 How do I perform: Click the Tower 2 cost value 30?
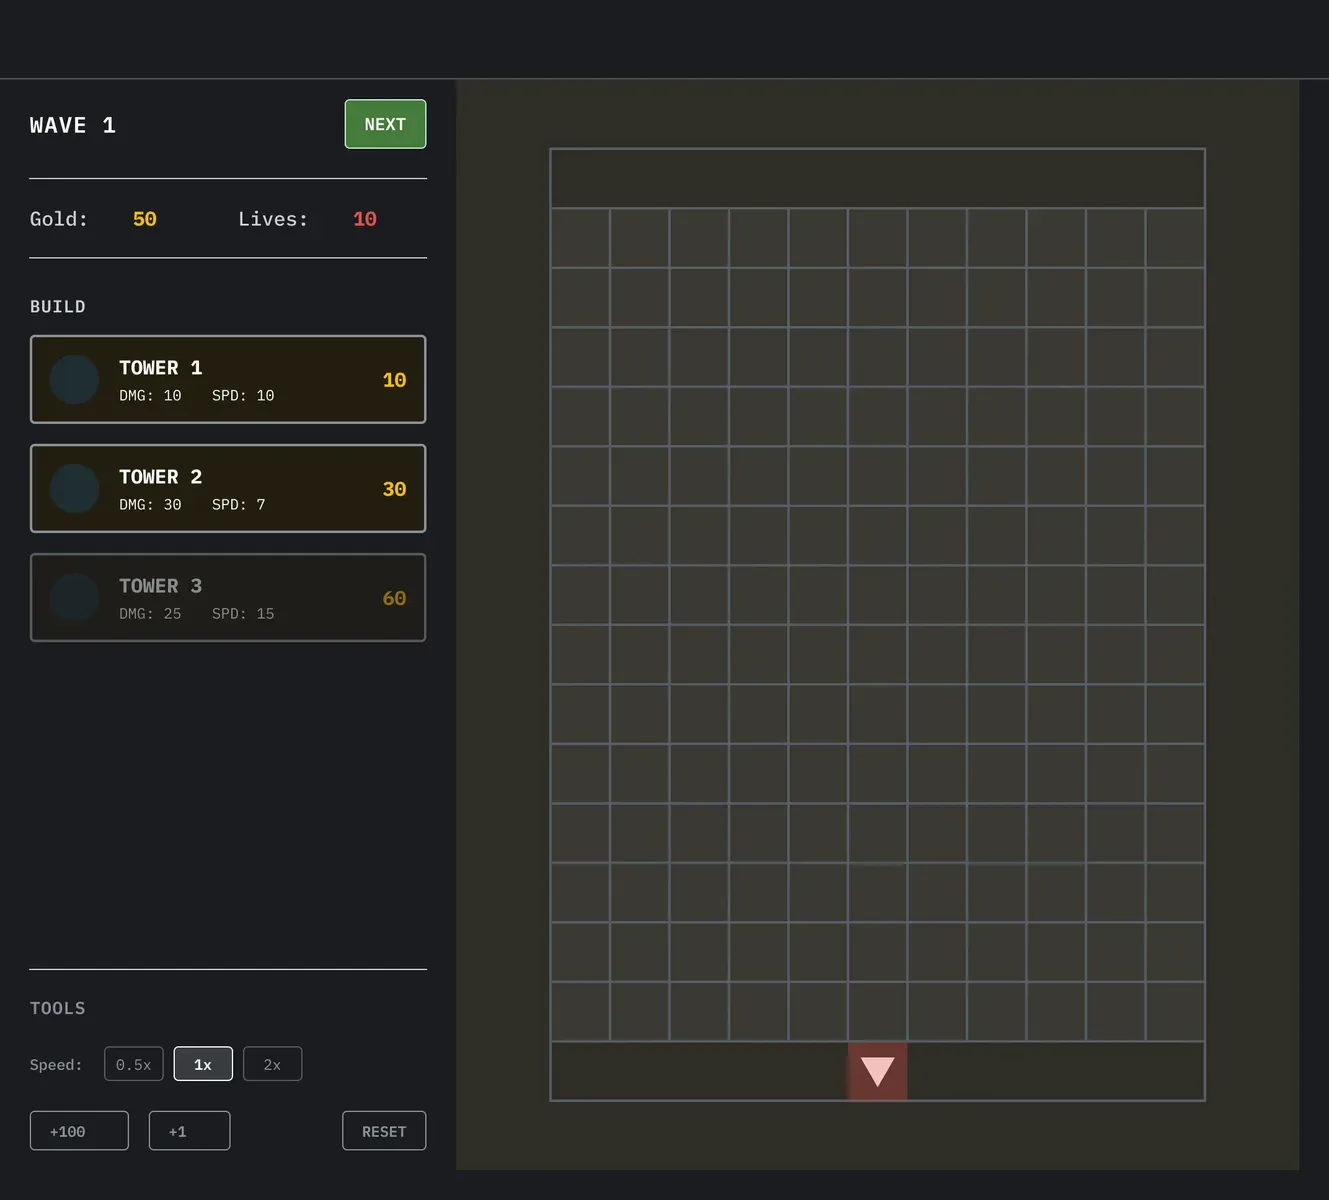[394, 489]
